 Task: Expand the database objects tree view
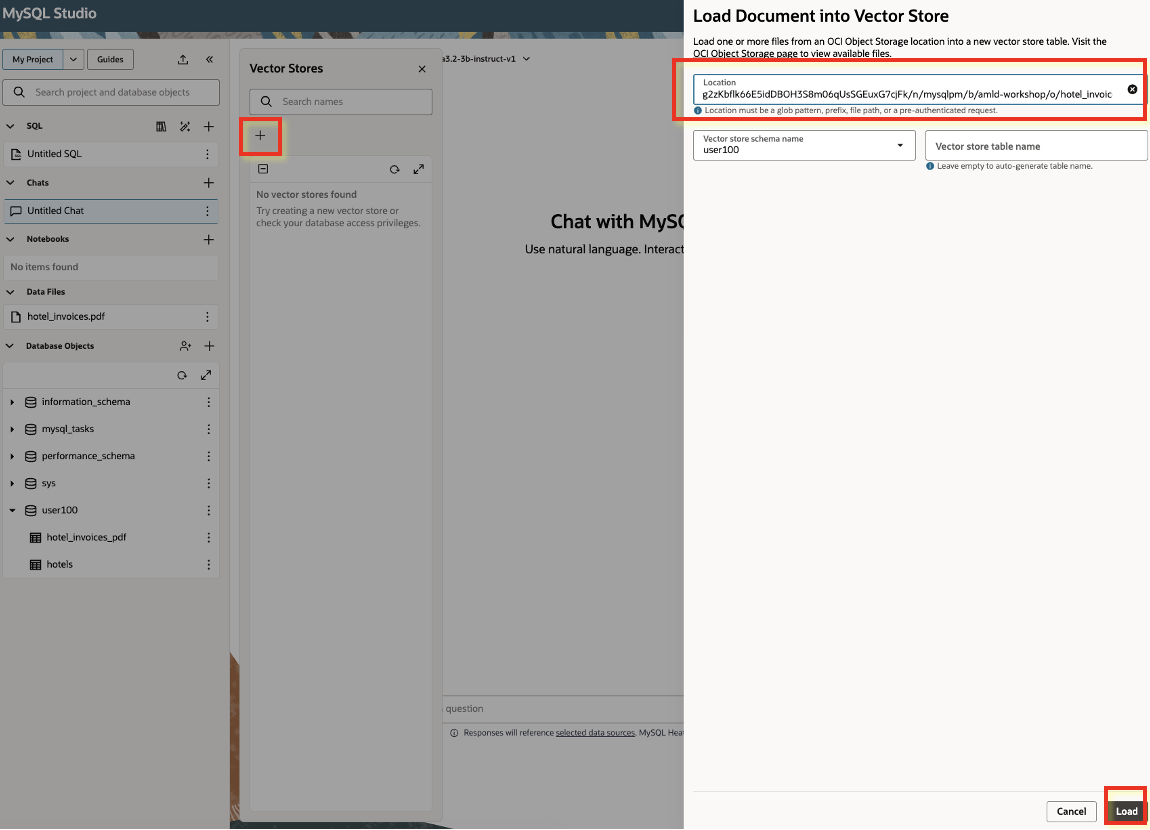click(x=206, y=375)
